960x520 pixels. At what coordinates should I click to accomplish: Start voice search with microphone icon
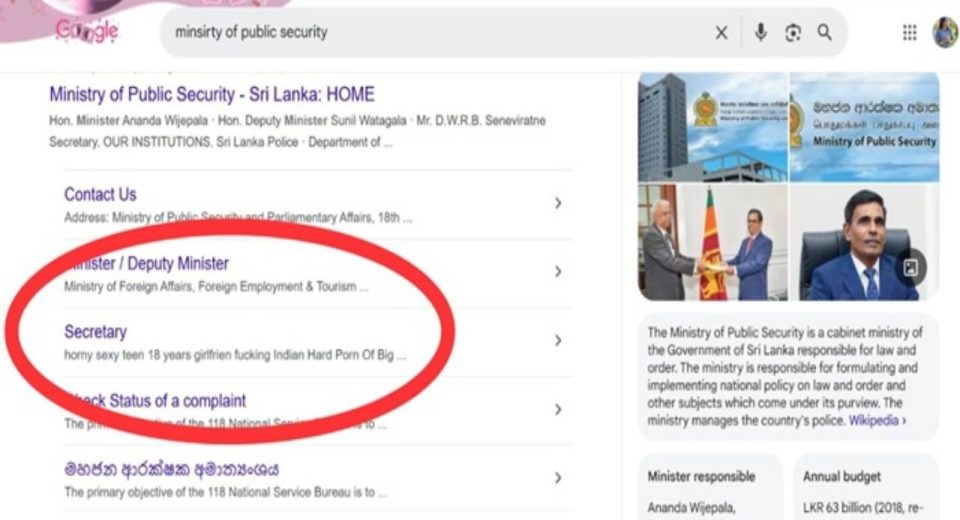click(760, 32)
